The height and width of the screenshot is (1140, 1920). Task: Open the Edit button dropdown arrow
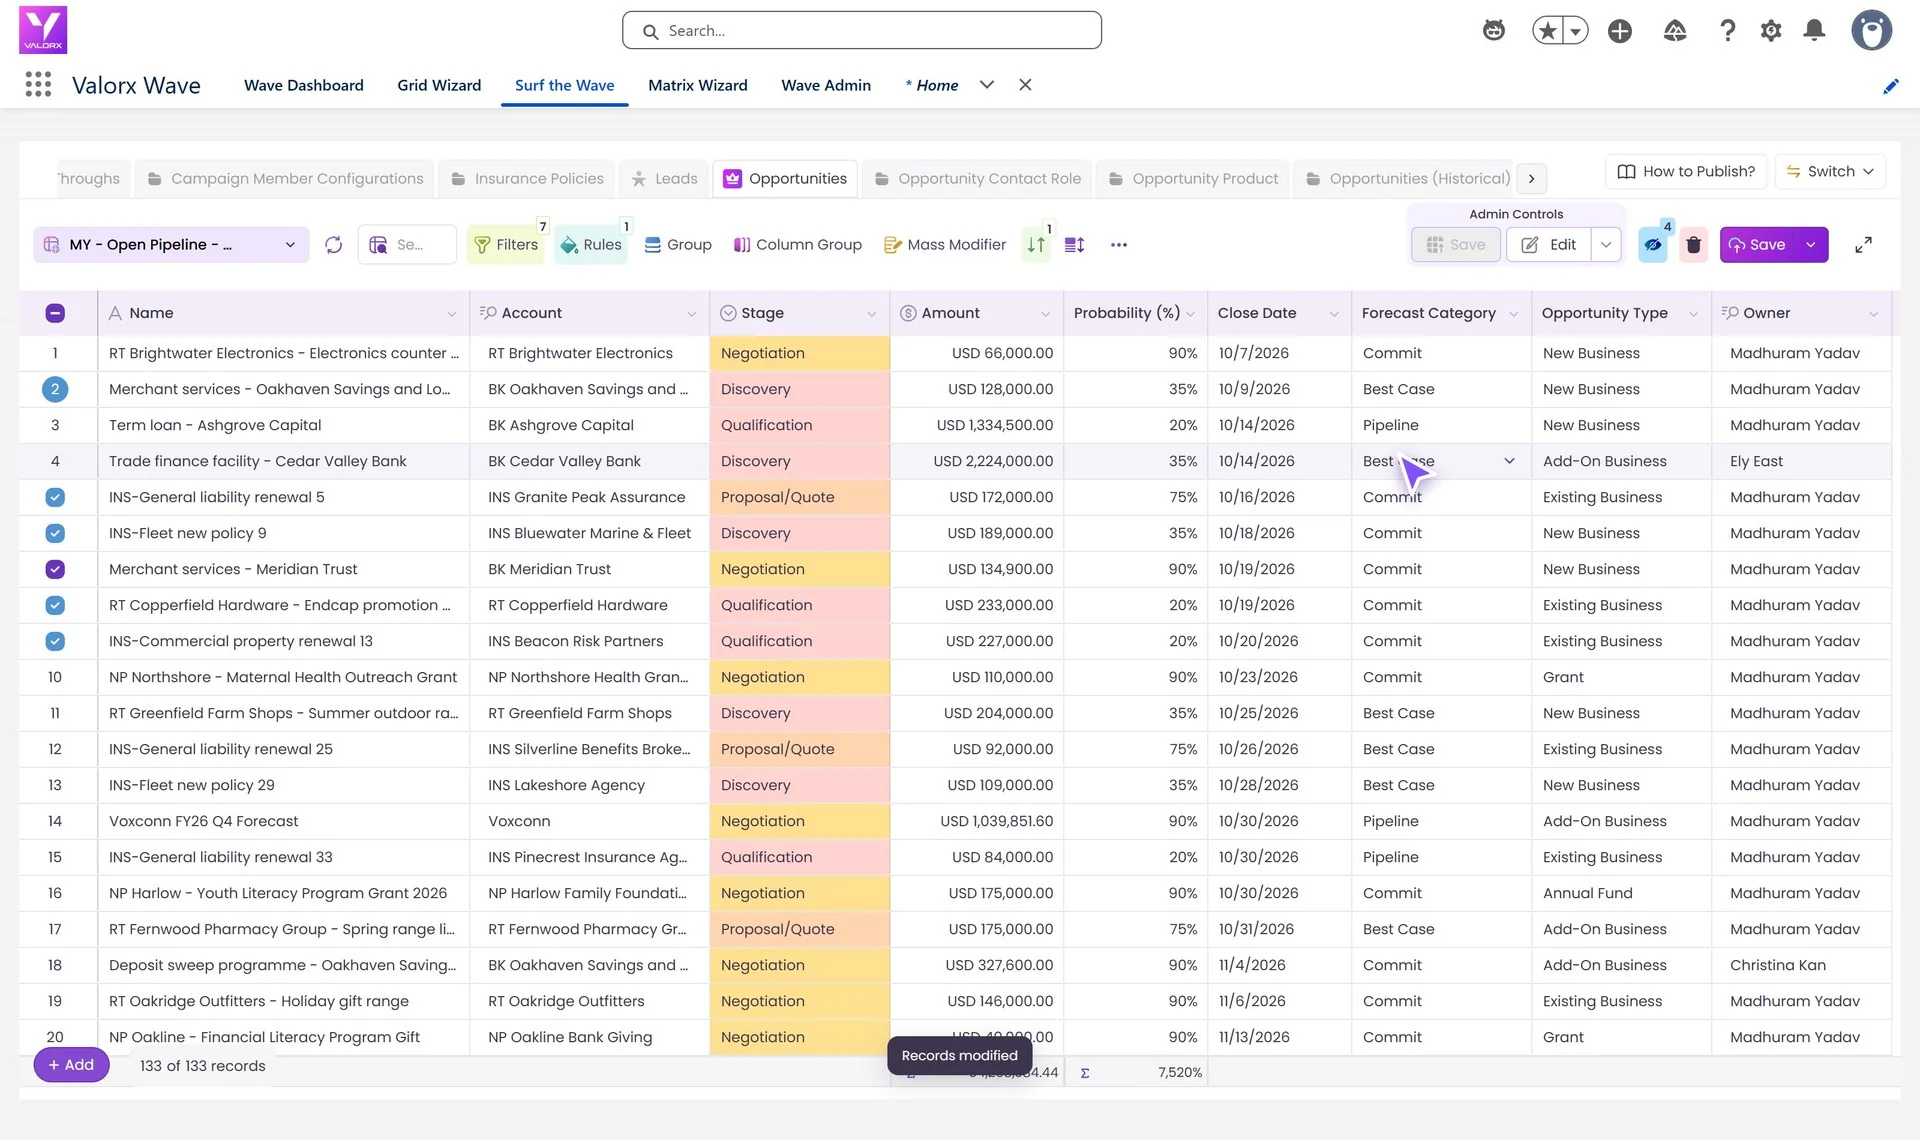pos(1606,245)
